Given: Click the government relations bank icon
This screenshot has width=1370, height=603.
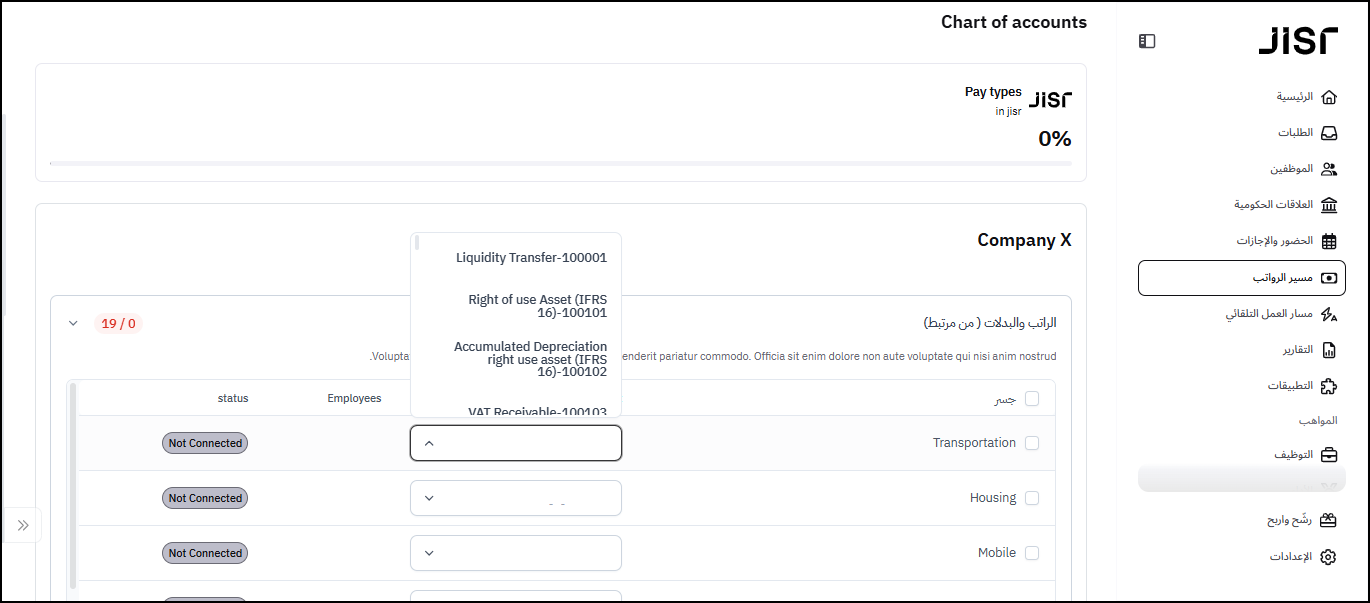Looking at the screenshot, I should 1328,205.
